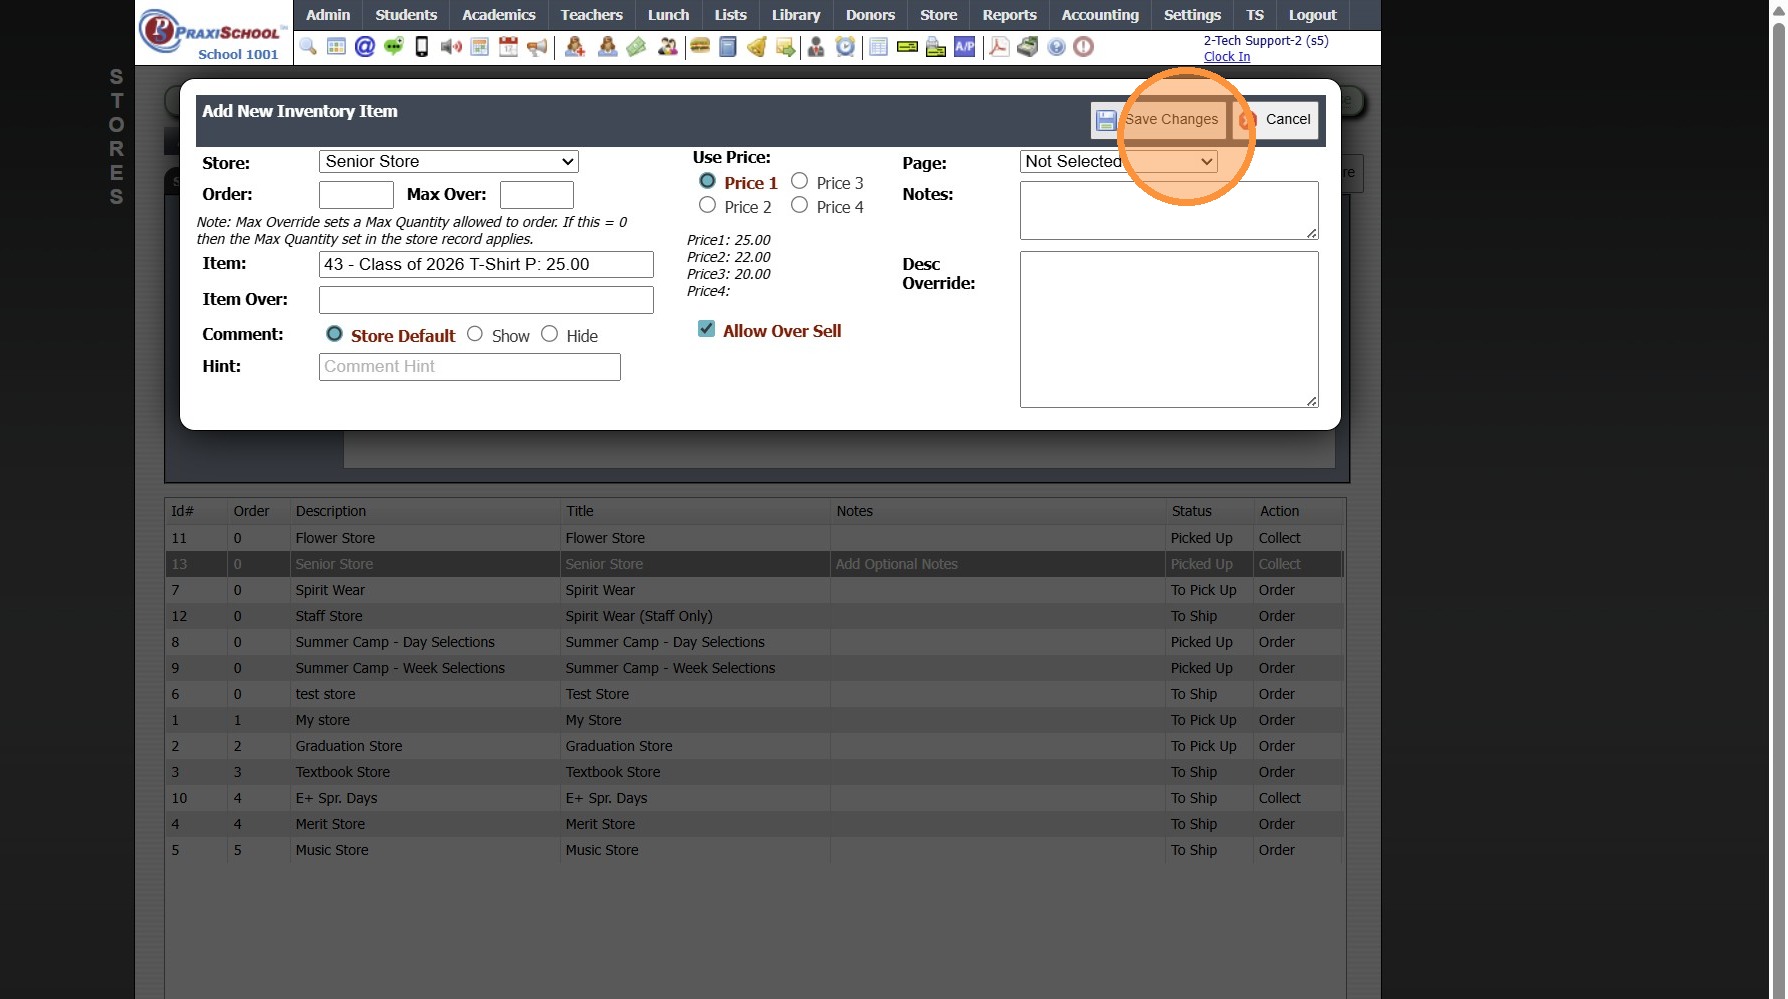Image resolution: width=1788 pixels, height=999 pixels.
Task: Choose Store Default comment option
Action: 334,334
